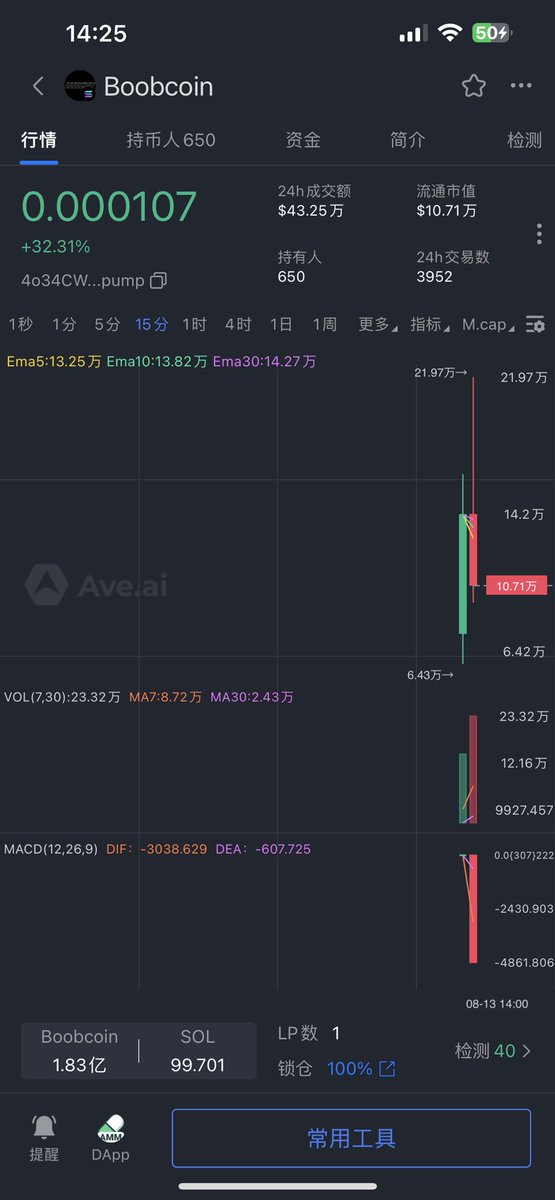The height and width of the screenshot is (1200, 555).
Task: Select the 1日 timeframe
Action: (281, 324)
